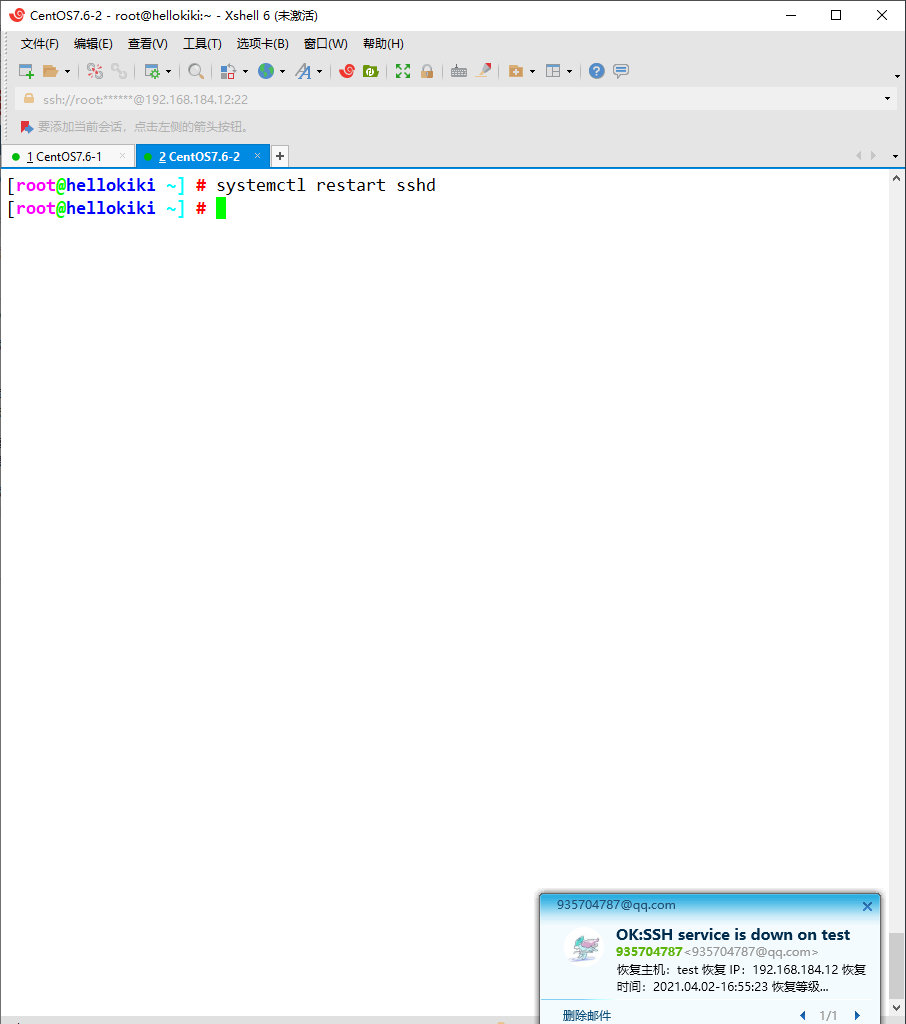Viewport: 906px width, 1024px height.
Task: Click the Find magnifier icon
Action: 195,71
